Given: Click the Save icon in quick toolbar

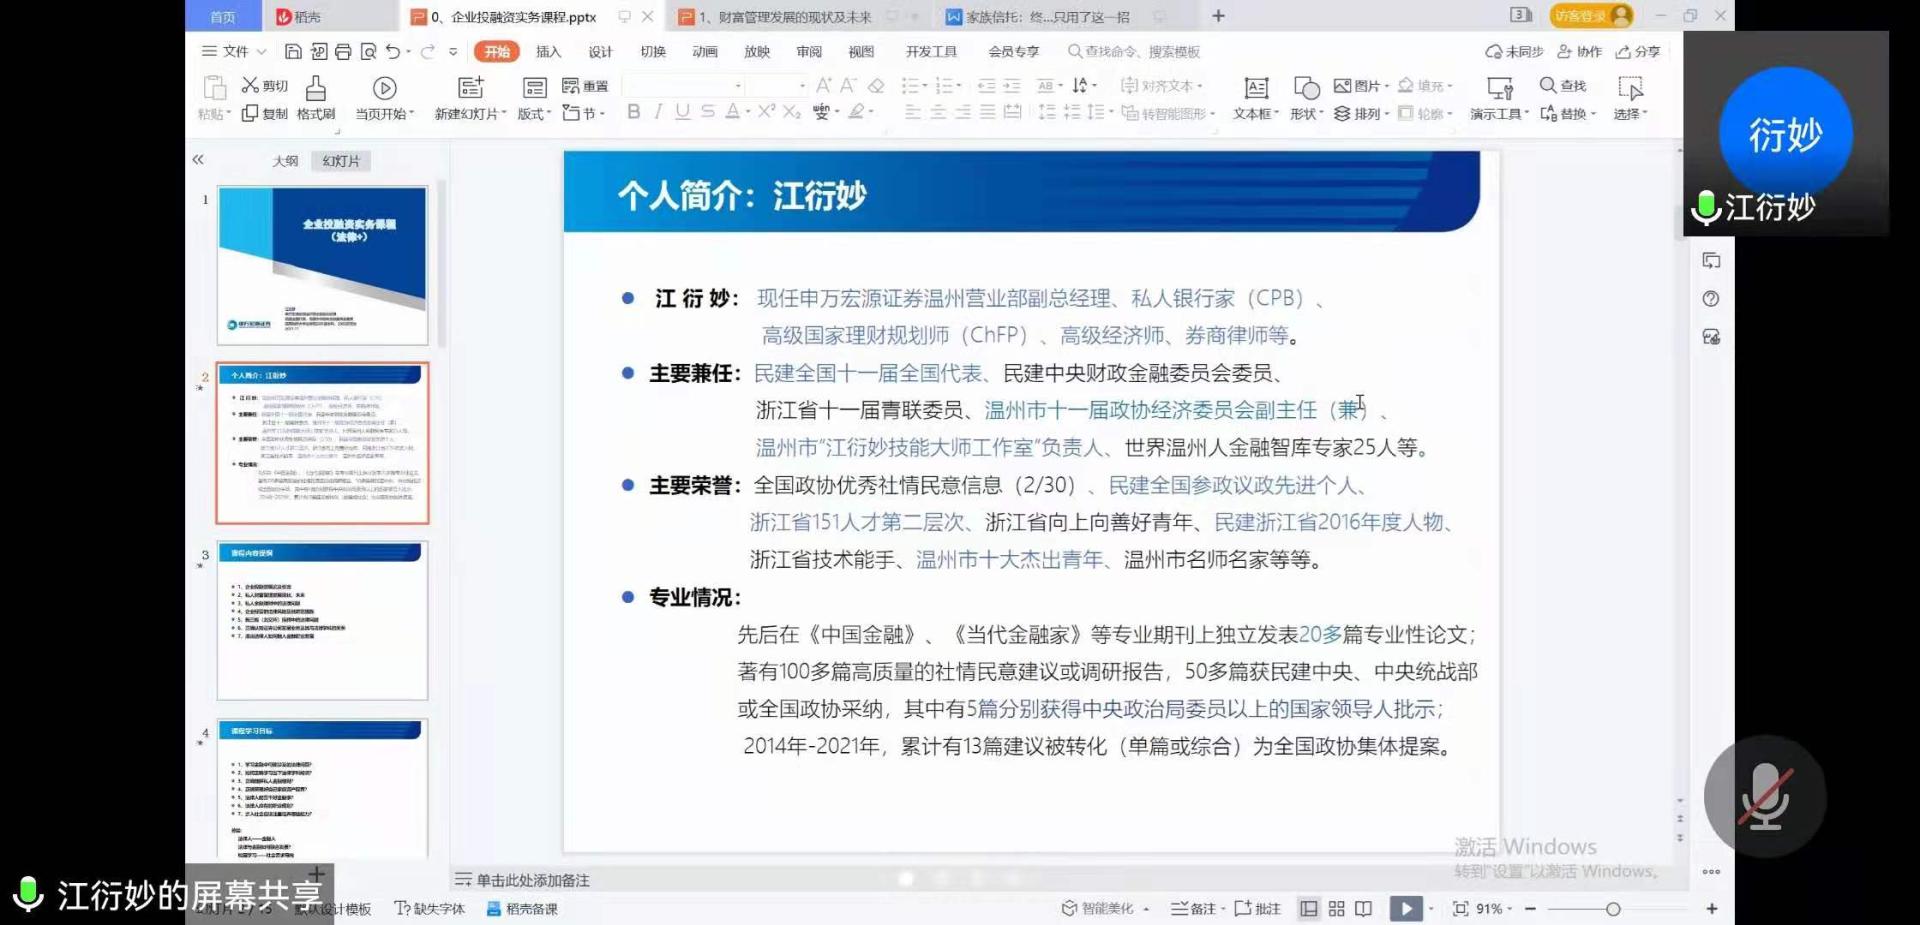Looking at the screenshot, I should tap(293, 52).
